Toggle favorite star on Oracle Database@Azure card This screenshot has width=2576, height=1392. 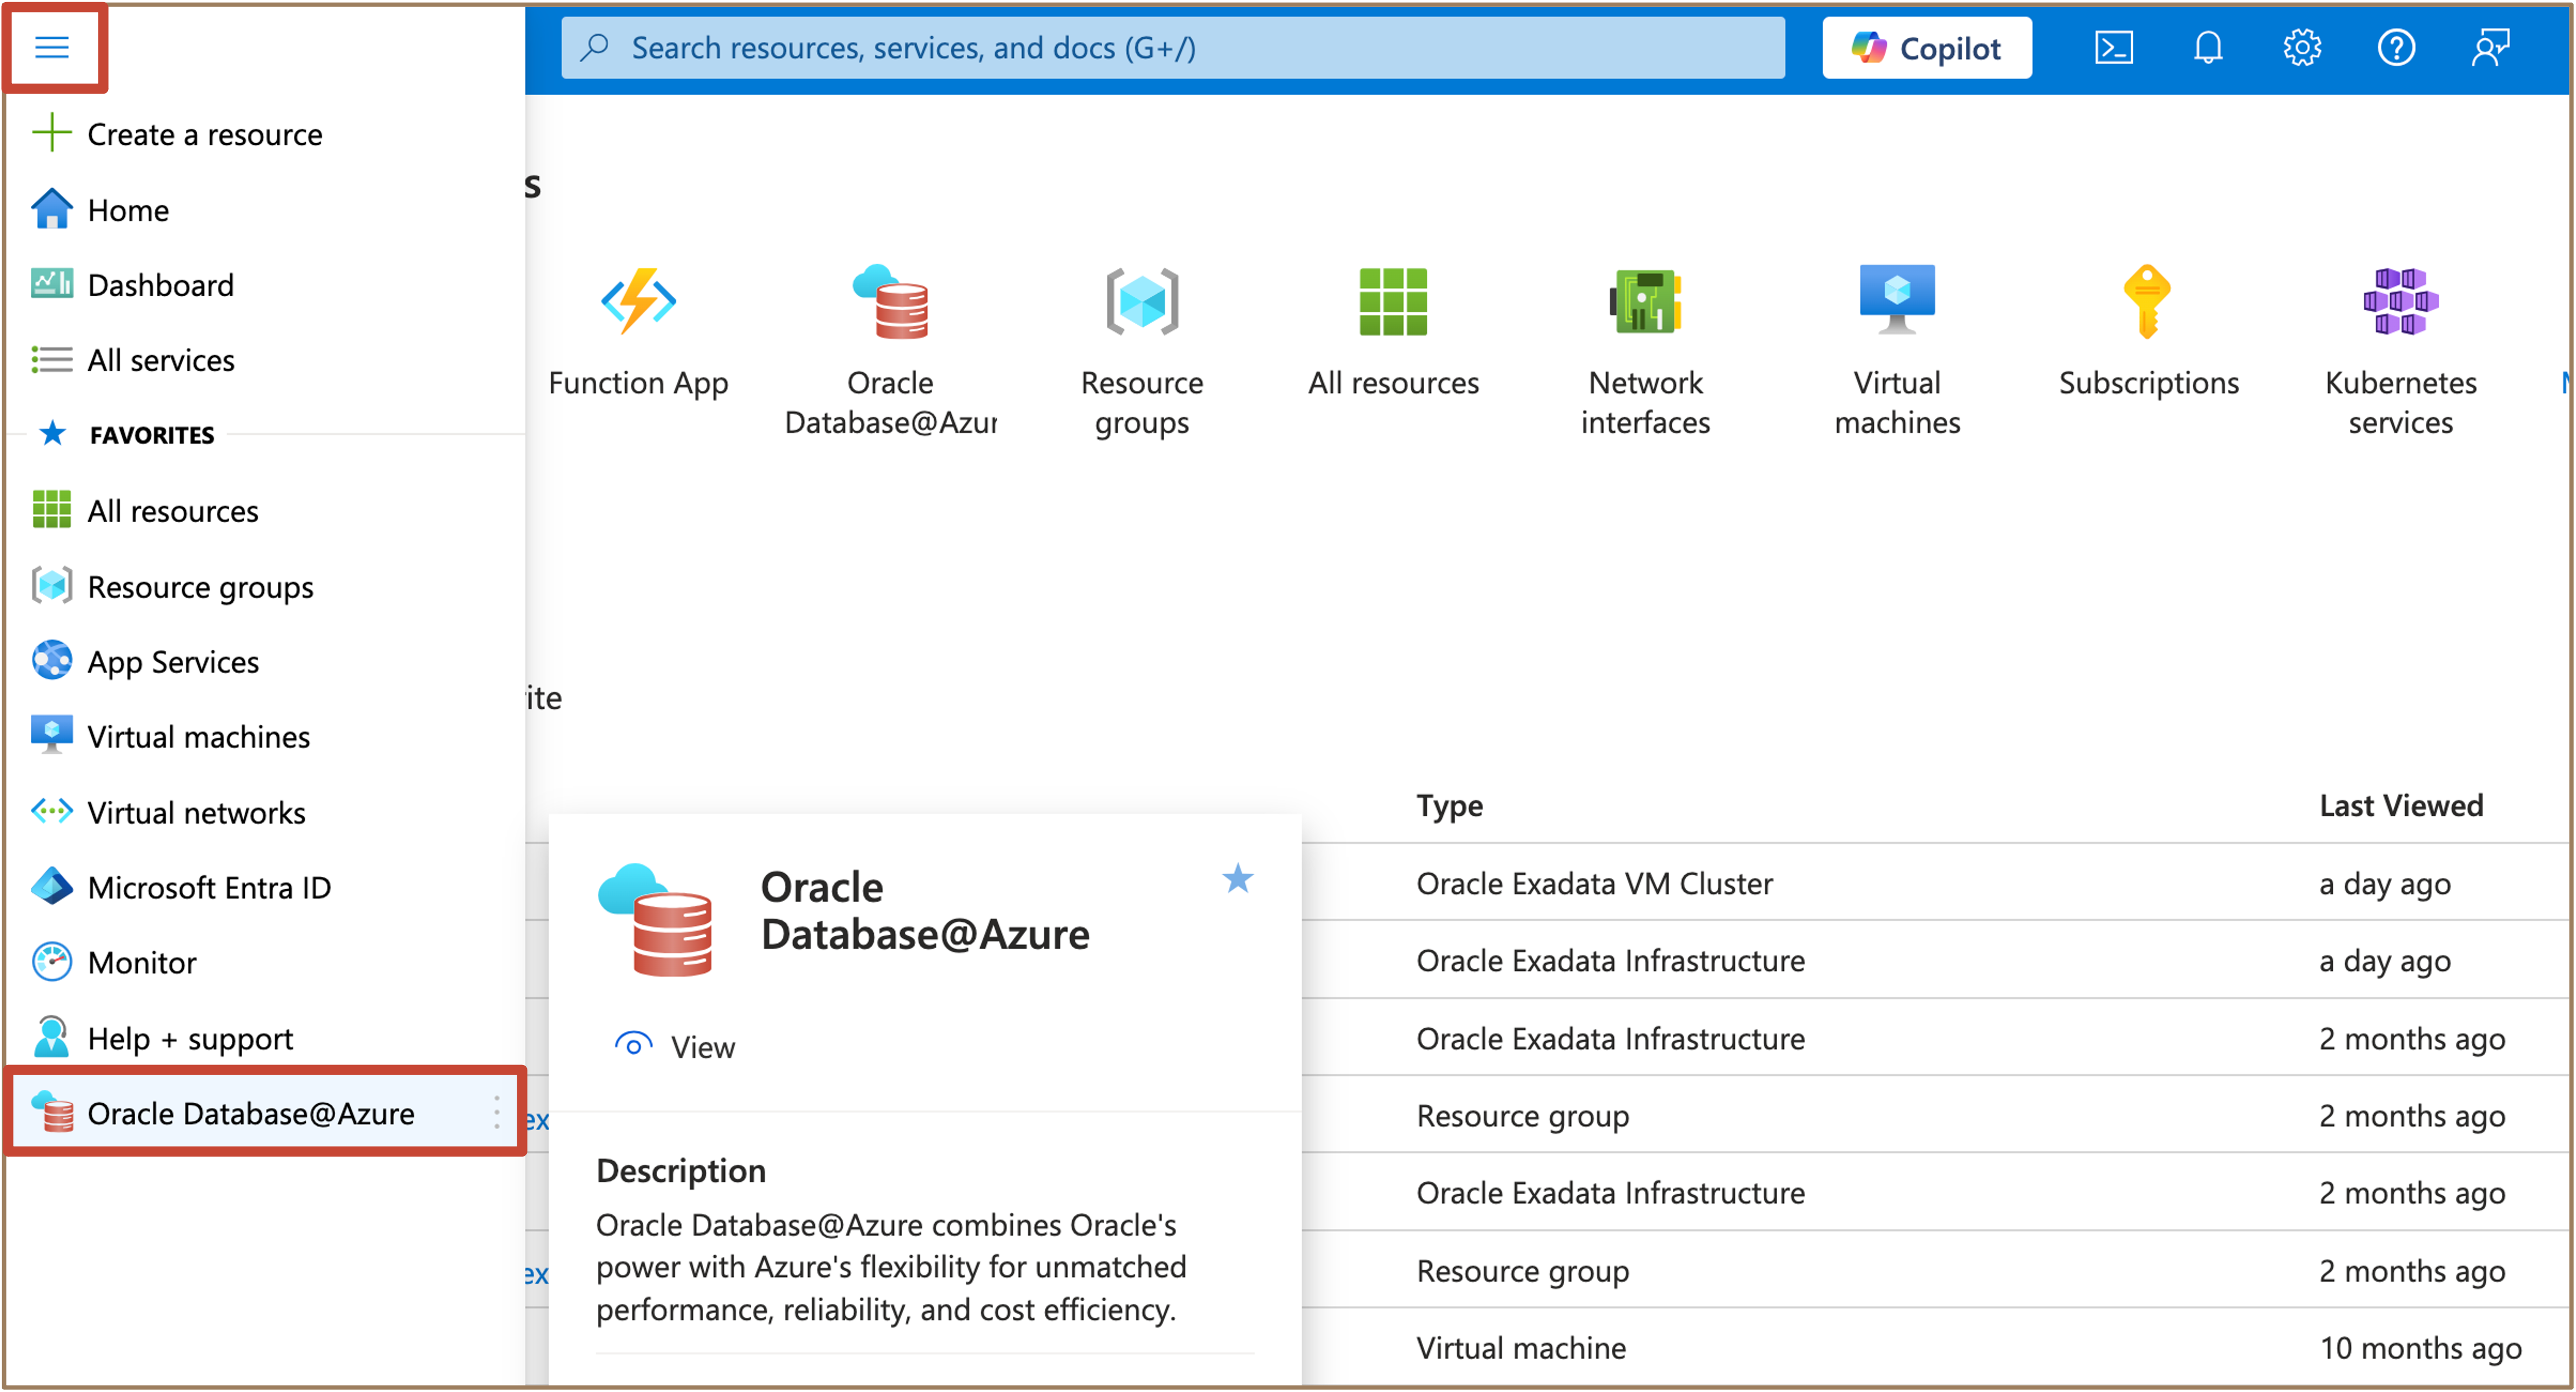(x=1237, y=879)
